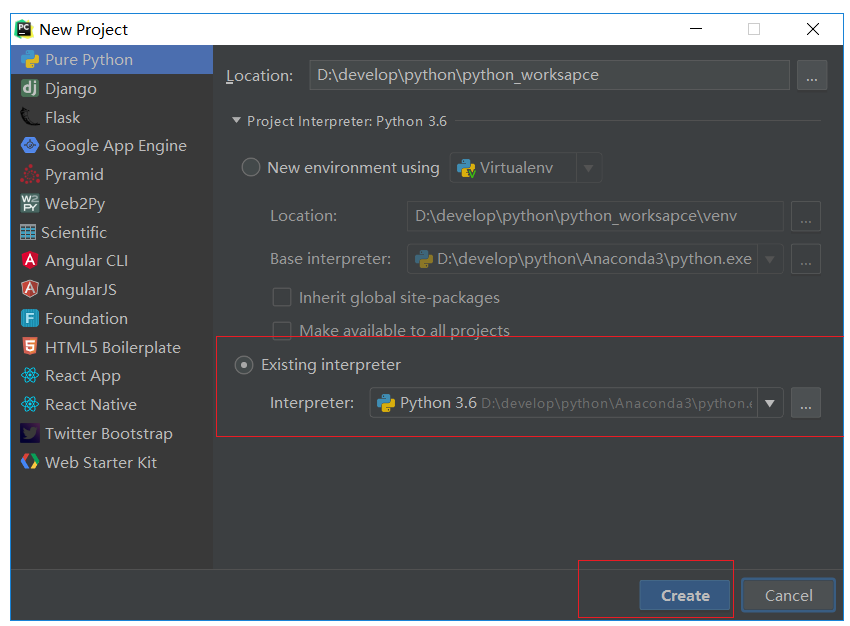Click python icon in Base interpreter field

[x=424, y=259]
